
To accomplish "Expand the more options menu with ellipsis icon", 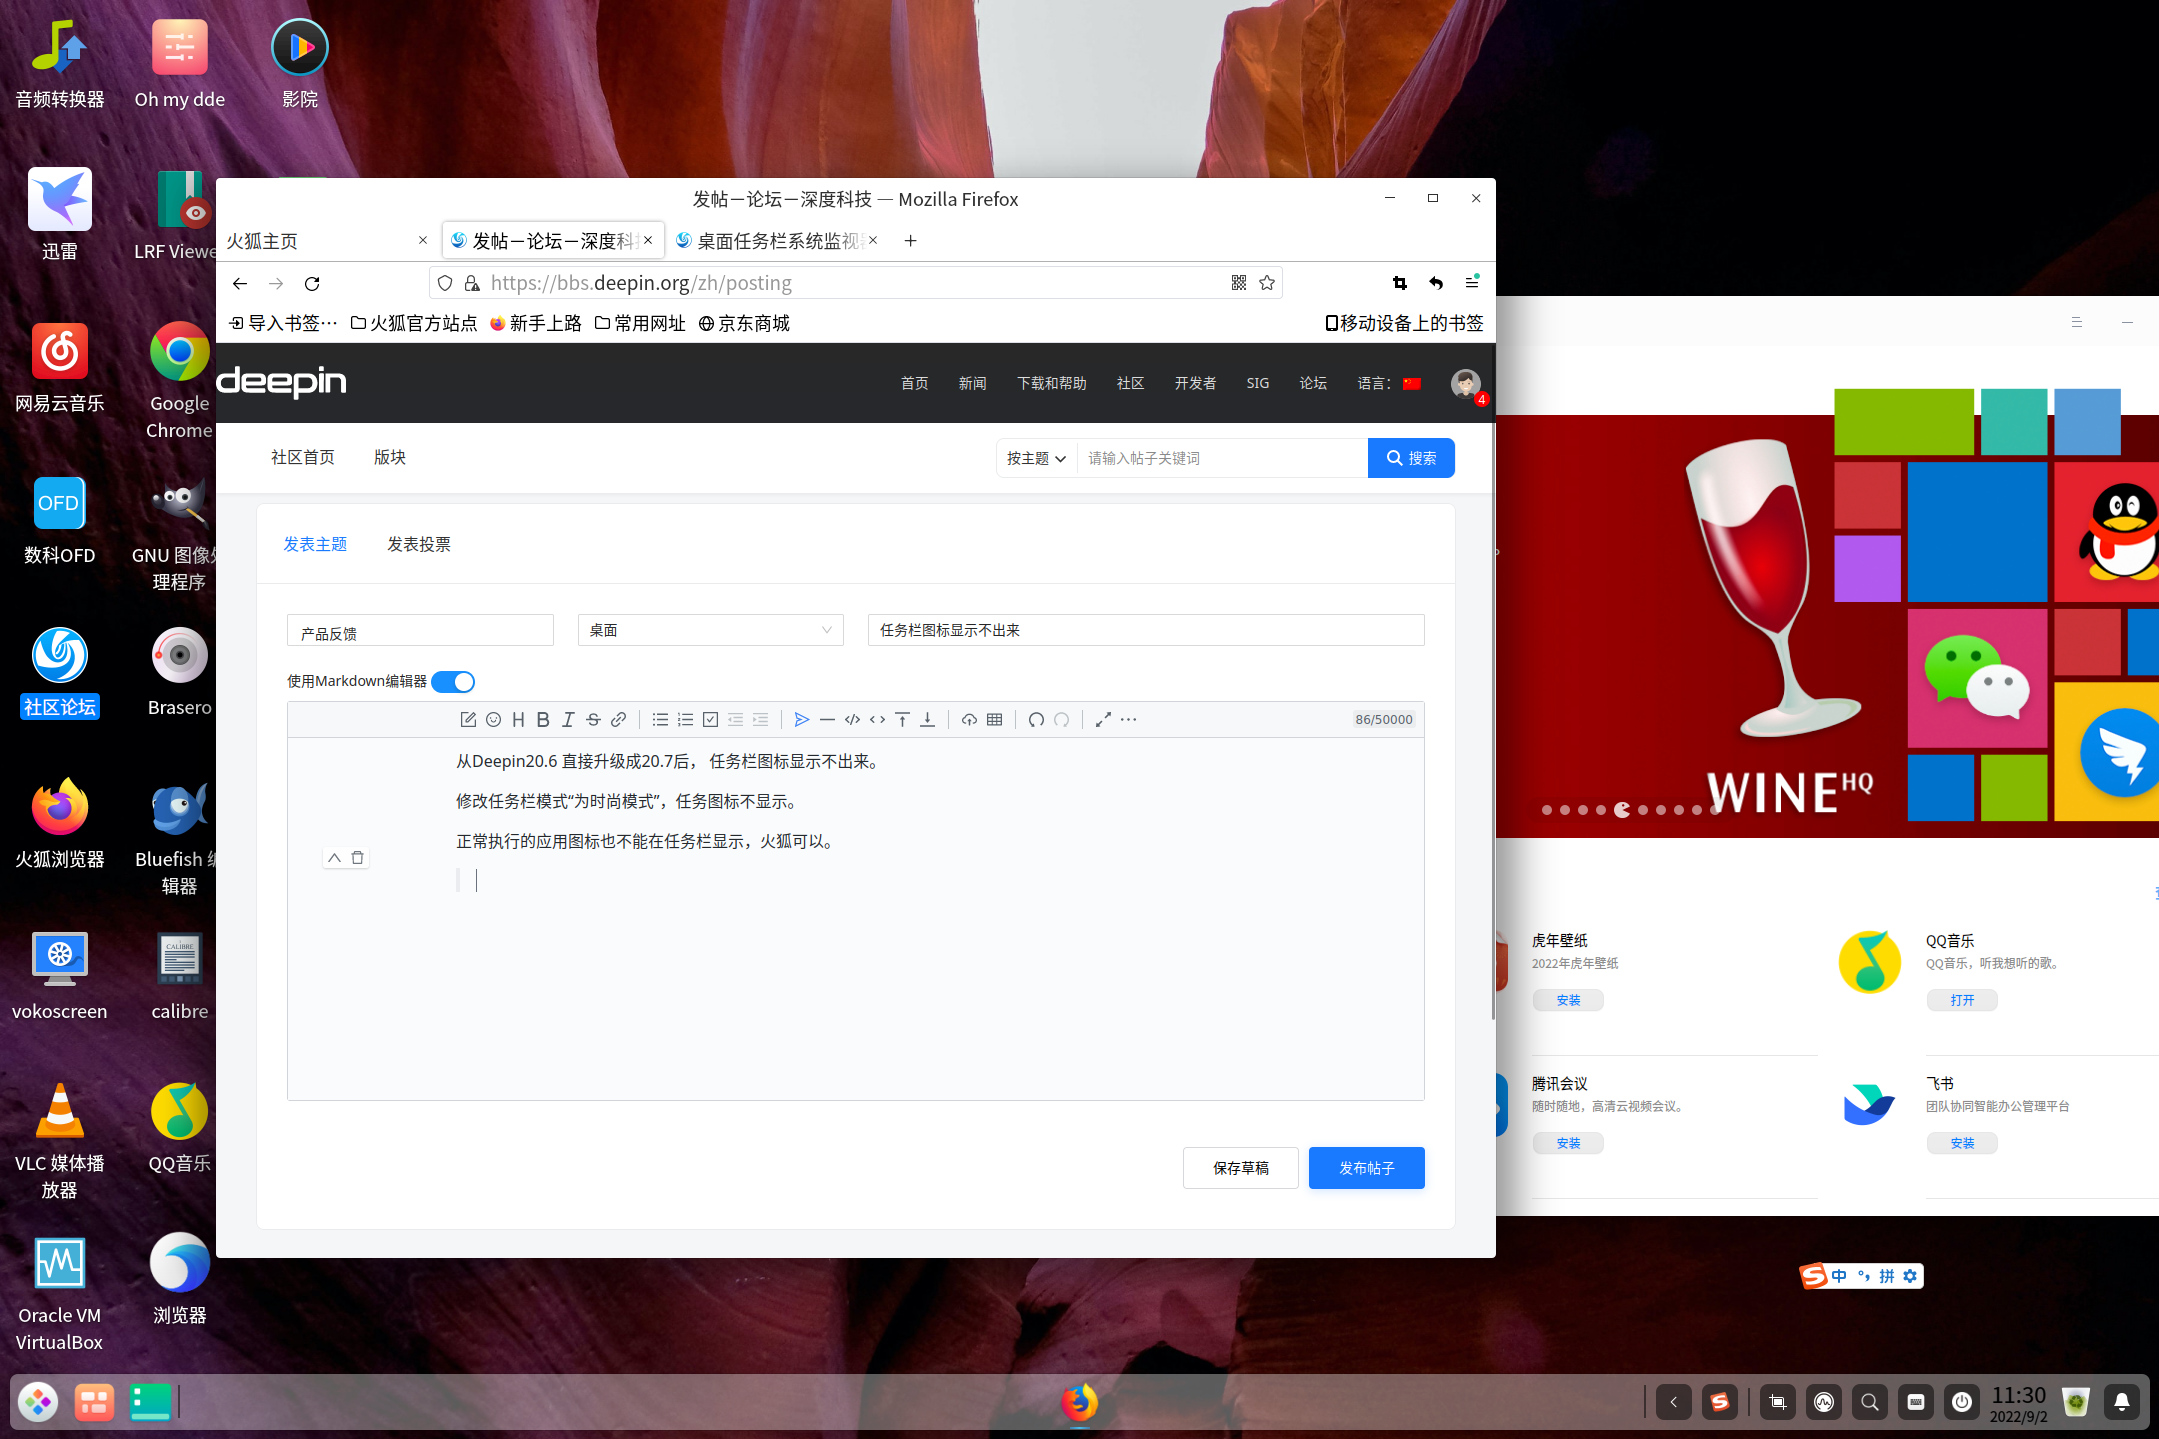I will (x=1128, y=719).
